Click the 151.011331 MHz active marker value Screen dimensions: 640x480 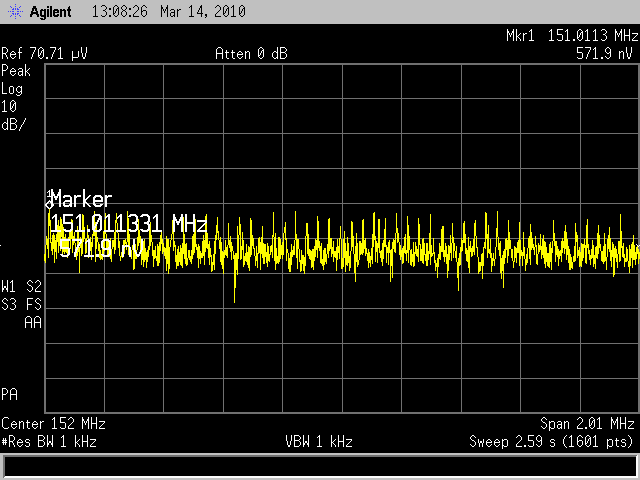127,223
